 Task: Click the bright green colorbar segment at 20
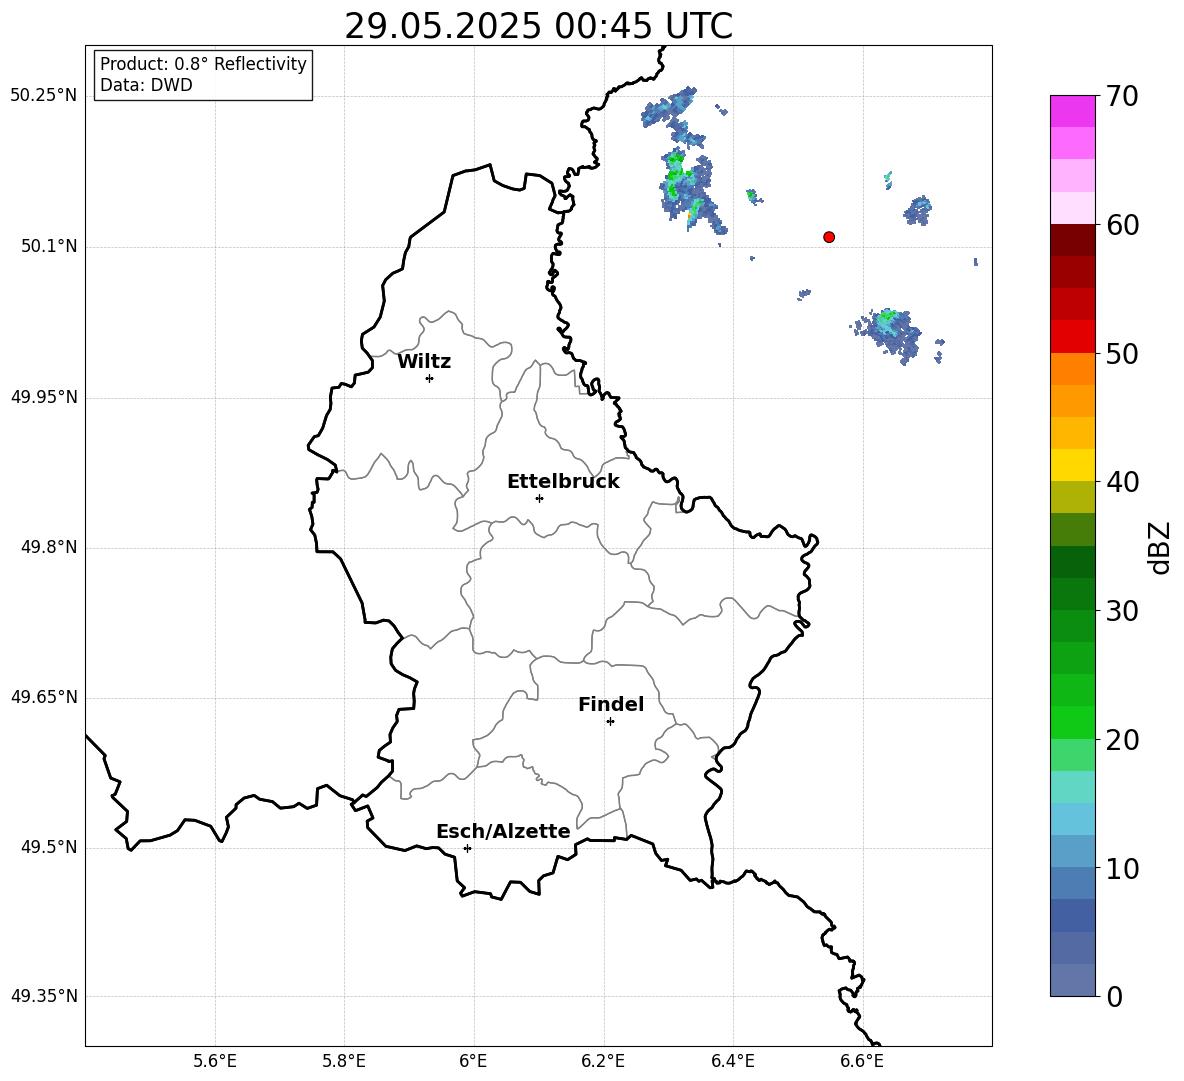1073,722
